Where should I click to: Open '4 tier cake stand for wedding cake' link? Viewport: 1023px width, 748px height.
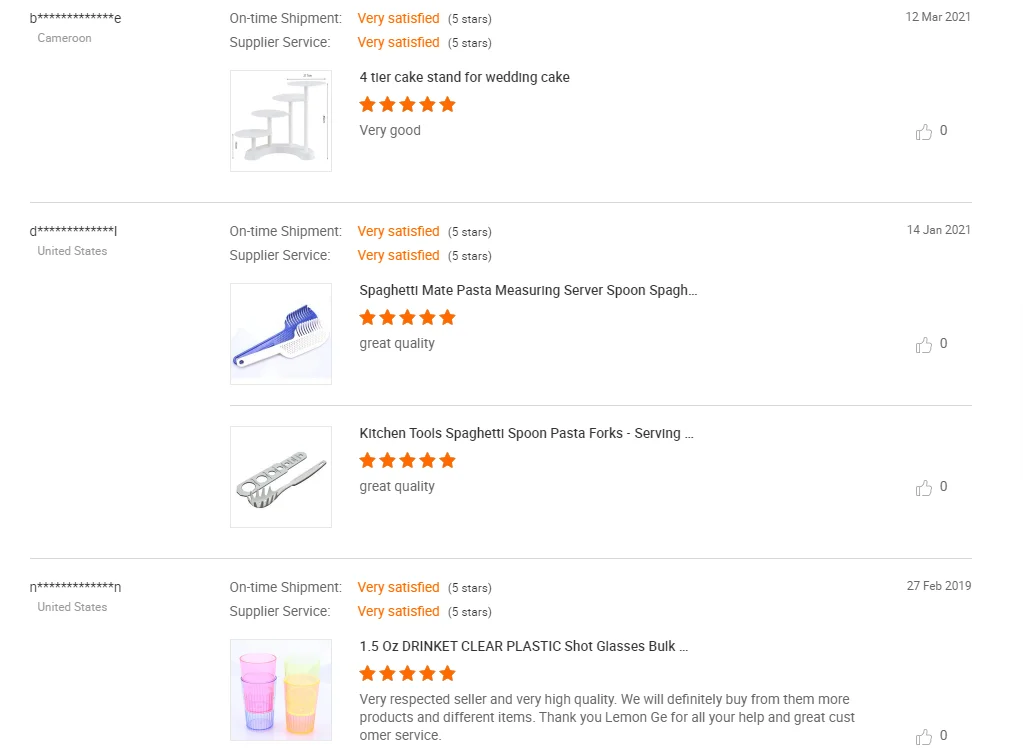(464, 77)
